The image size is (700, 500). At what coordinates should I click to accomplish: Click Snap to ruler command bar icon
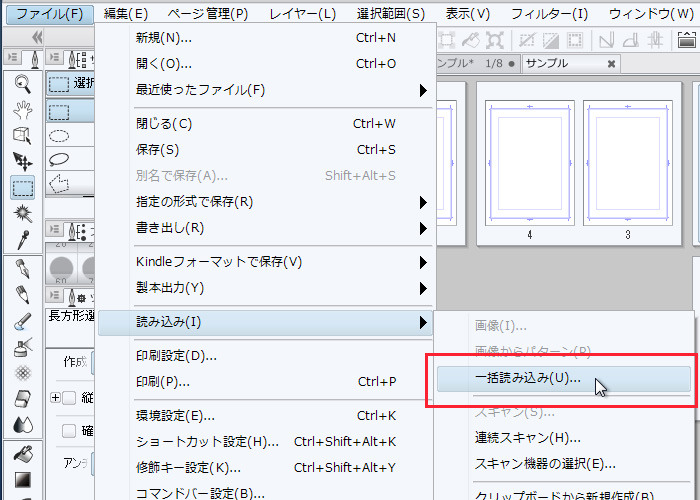pyautogui.click(x=606, y=41)
